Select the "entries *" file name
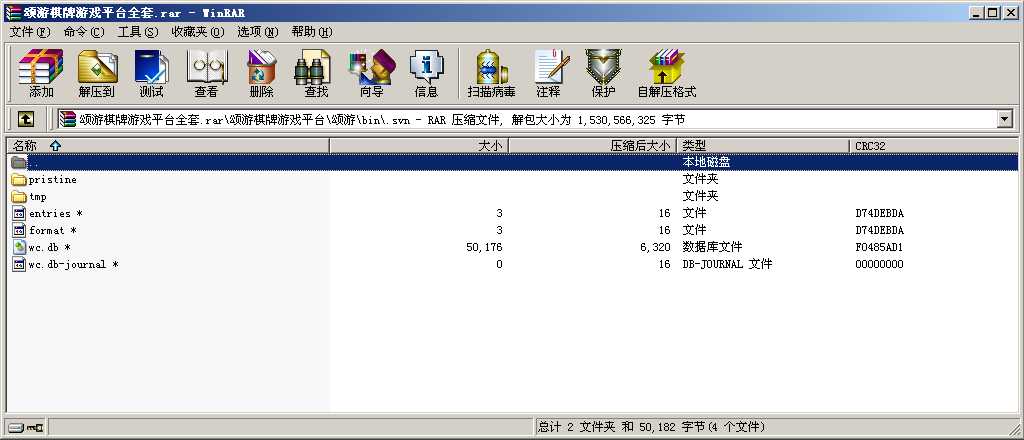This screenshot has height=440, width=1024. click(x=56, y=213)
